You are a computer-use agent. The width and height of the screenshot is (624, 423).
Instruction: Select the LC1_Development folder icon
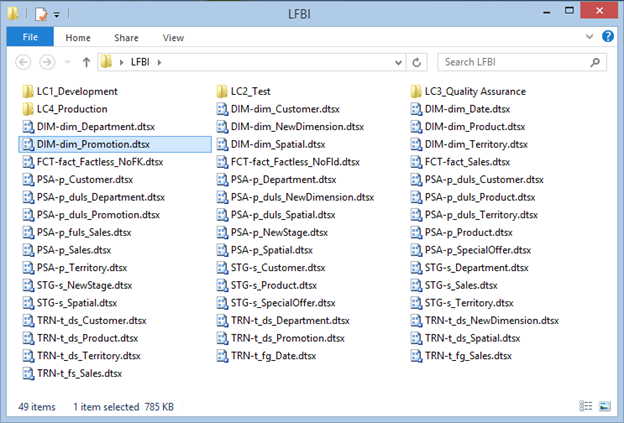[27, 92]
